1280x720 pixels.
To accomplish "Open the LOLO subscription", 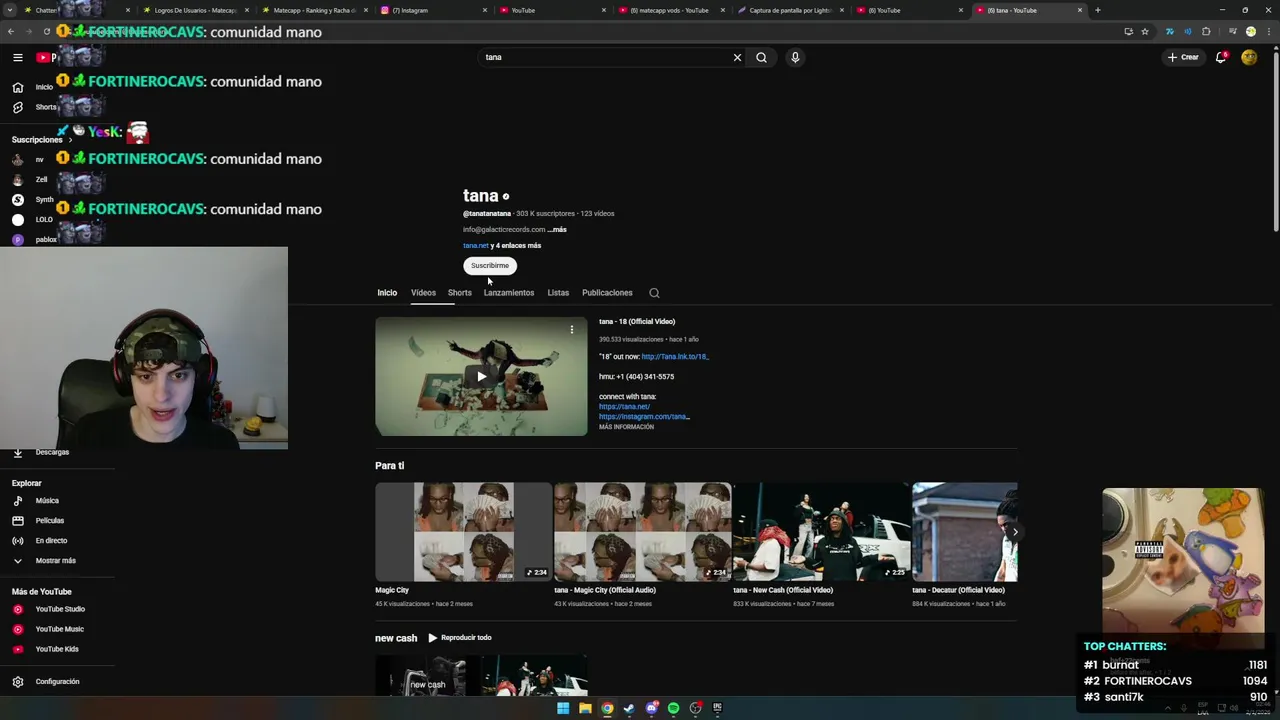I will point(32,220).
